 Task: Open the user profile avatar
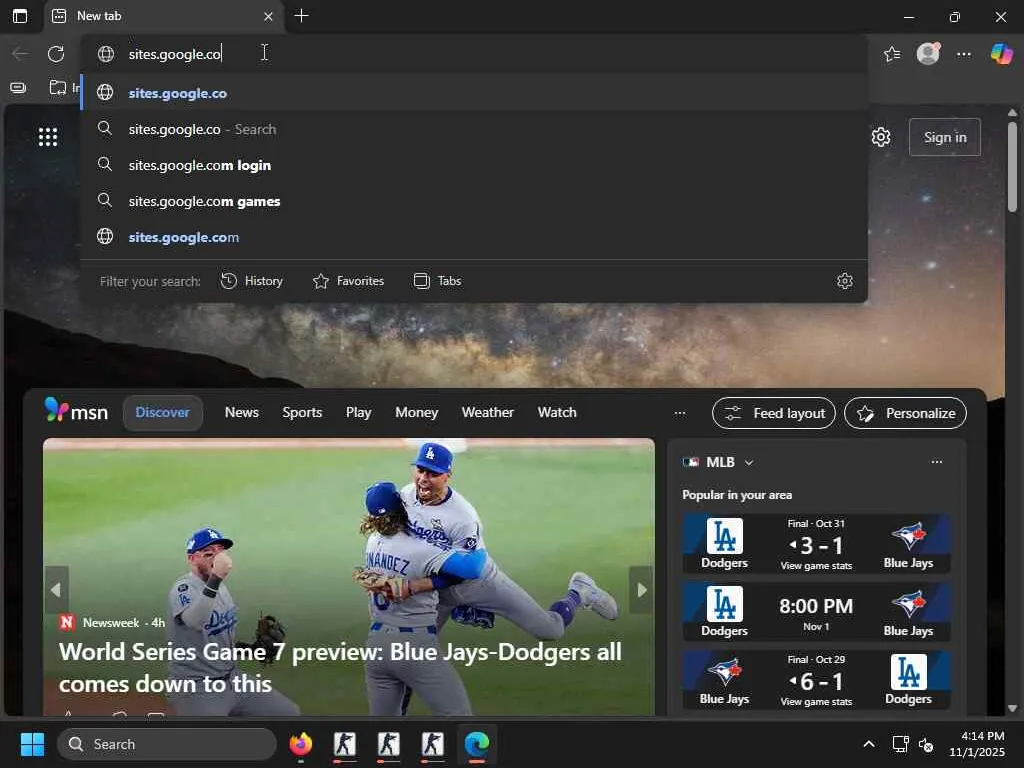point(928,54)
